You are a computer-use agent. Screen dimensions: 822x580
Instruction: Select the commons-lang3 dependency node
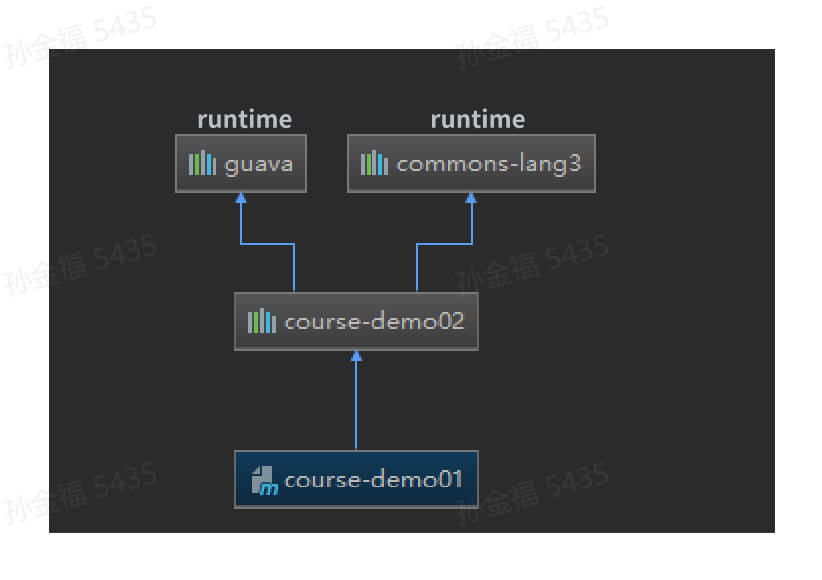[x=471, y=164]
